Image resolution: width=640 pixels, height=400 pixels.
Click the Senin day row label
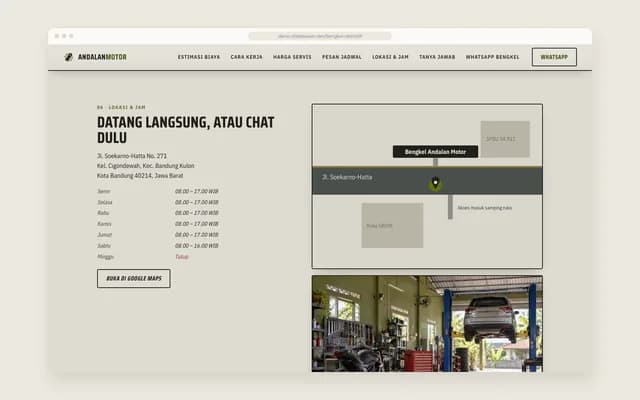104,191
